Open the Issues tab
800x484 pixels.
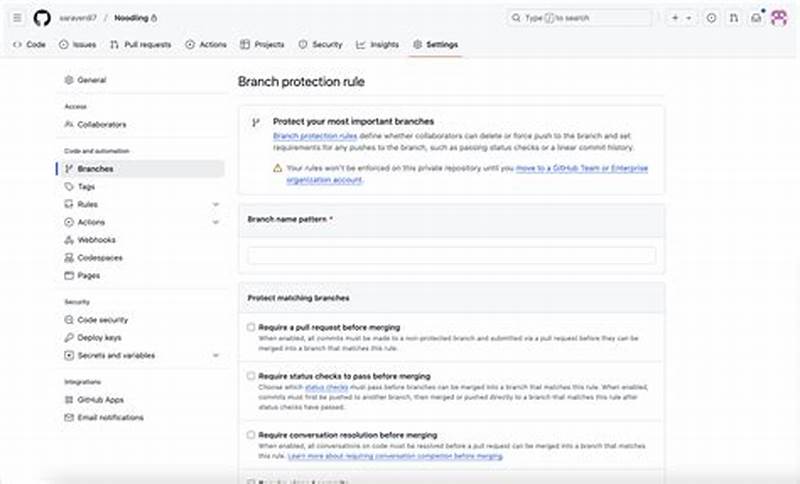pyautogui.click(x=78, y=44)
